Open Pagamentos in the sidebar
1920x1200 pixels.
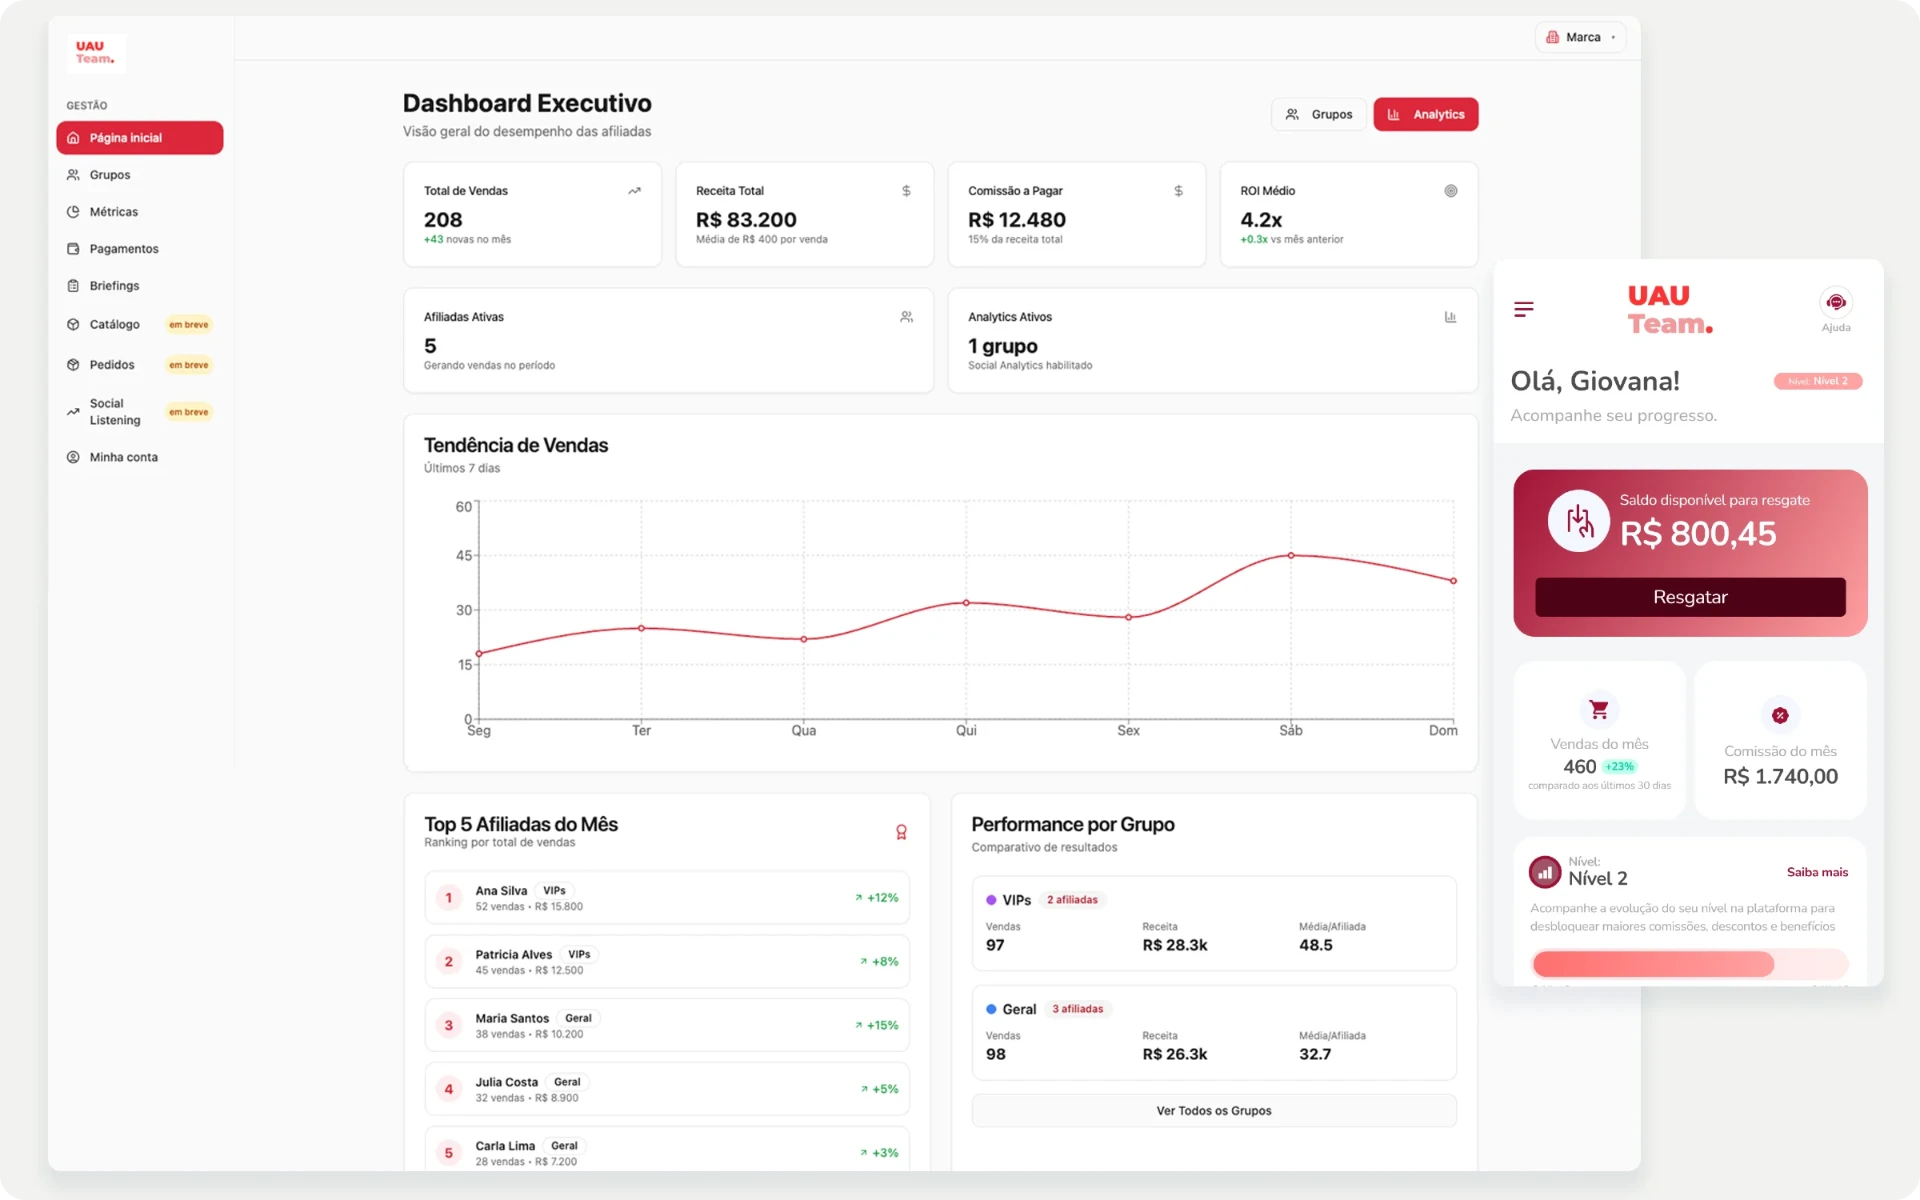click(140, 249)
